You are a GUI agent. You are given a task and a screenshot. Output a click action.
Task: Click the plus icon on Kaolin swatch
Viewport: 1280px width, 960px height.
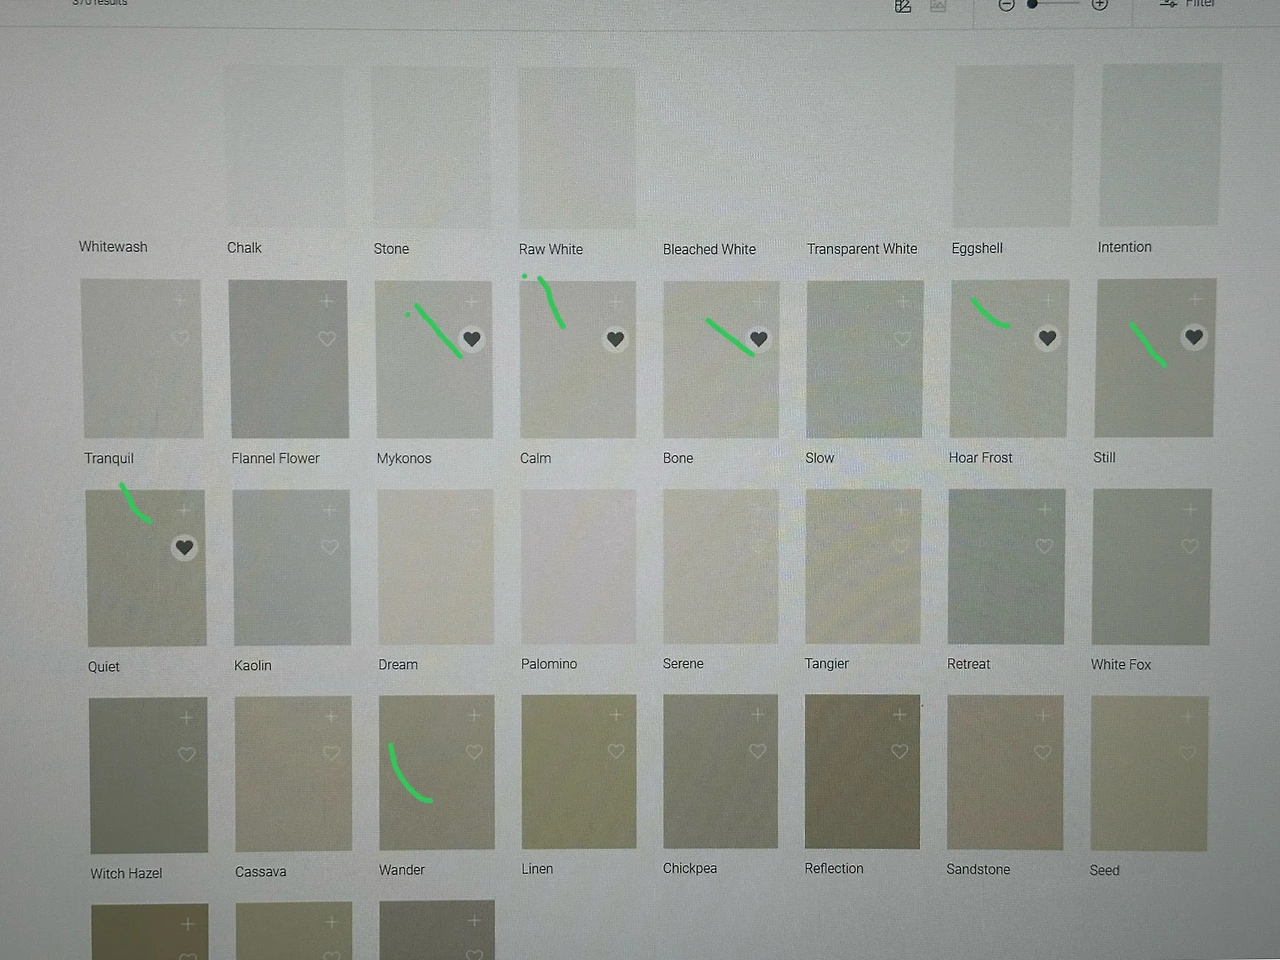point(329,510)
